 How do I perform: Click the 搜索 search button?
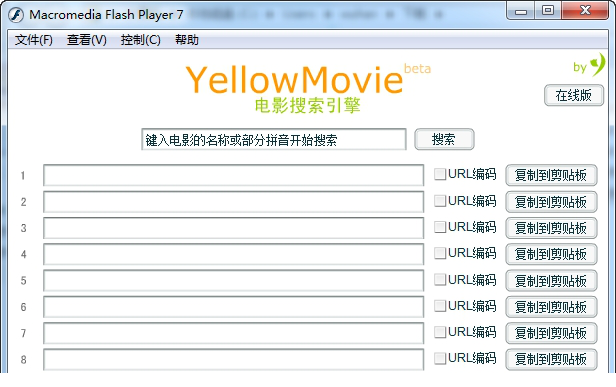(444, 139)
